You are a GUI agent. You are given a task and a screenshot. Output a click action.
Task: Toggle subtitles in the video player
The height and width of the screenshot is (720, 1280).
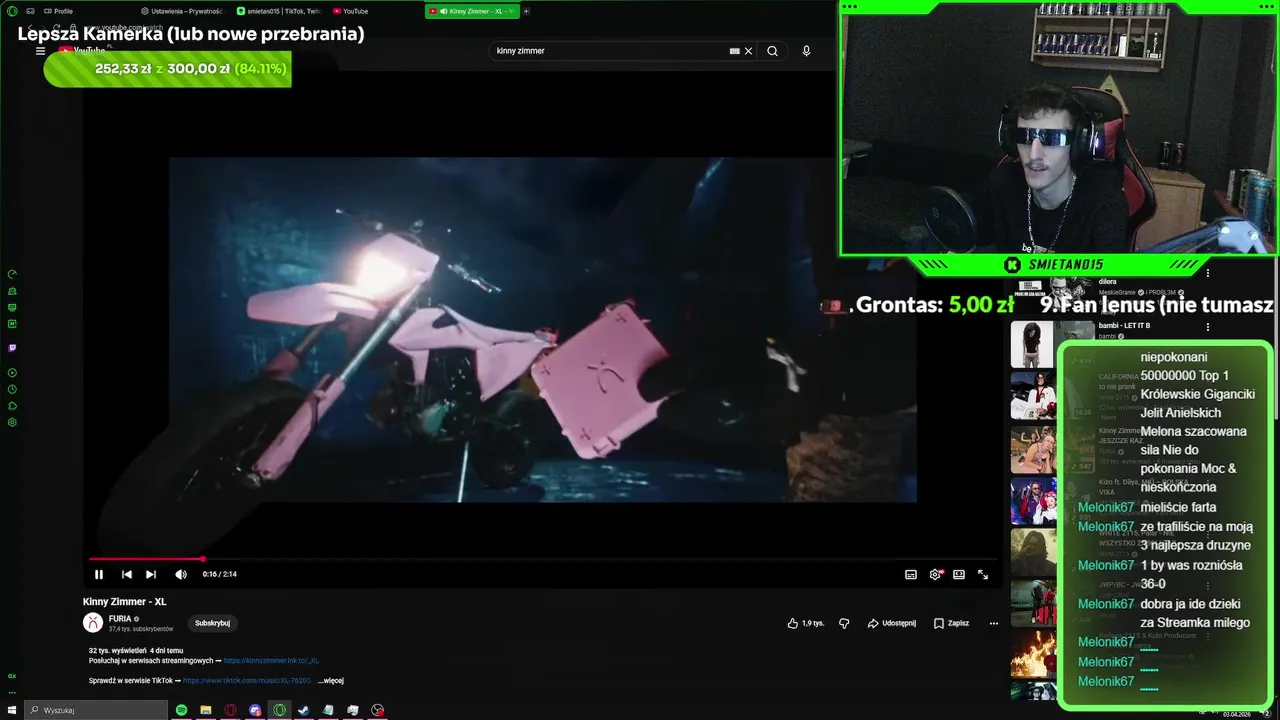point(911,574)
